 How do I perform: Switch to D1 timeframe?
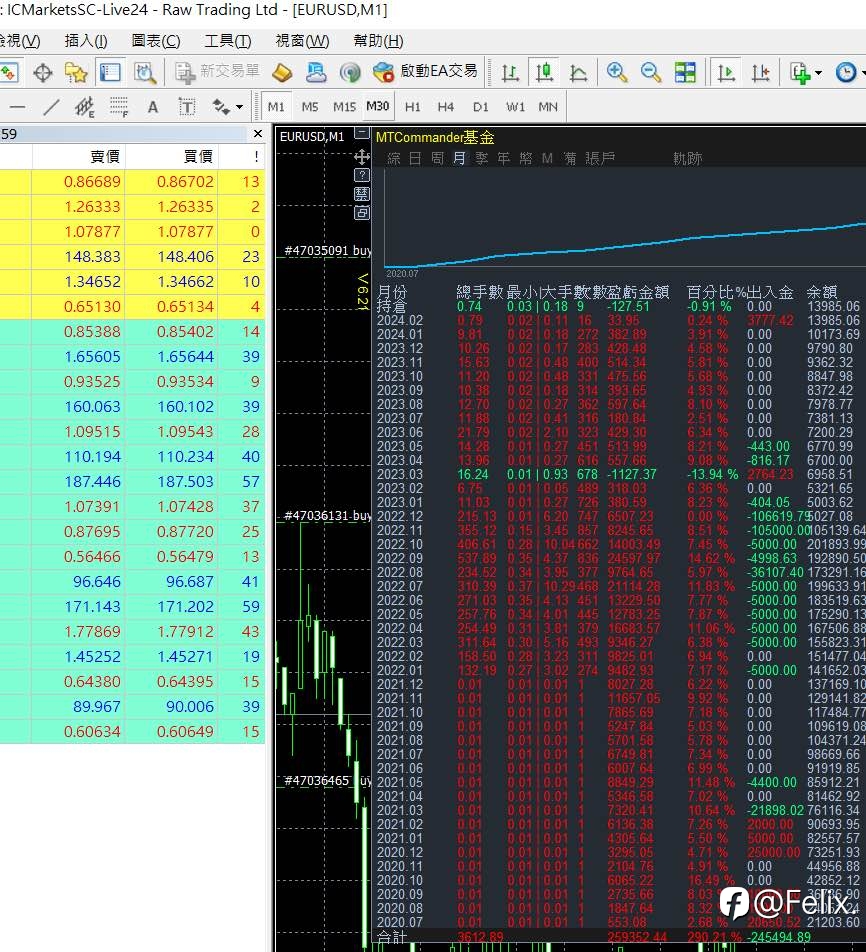pyautogui.click(x=480, y=107)
